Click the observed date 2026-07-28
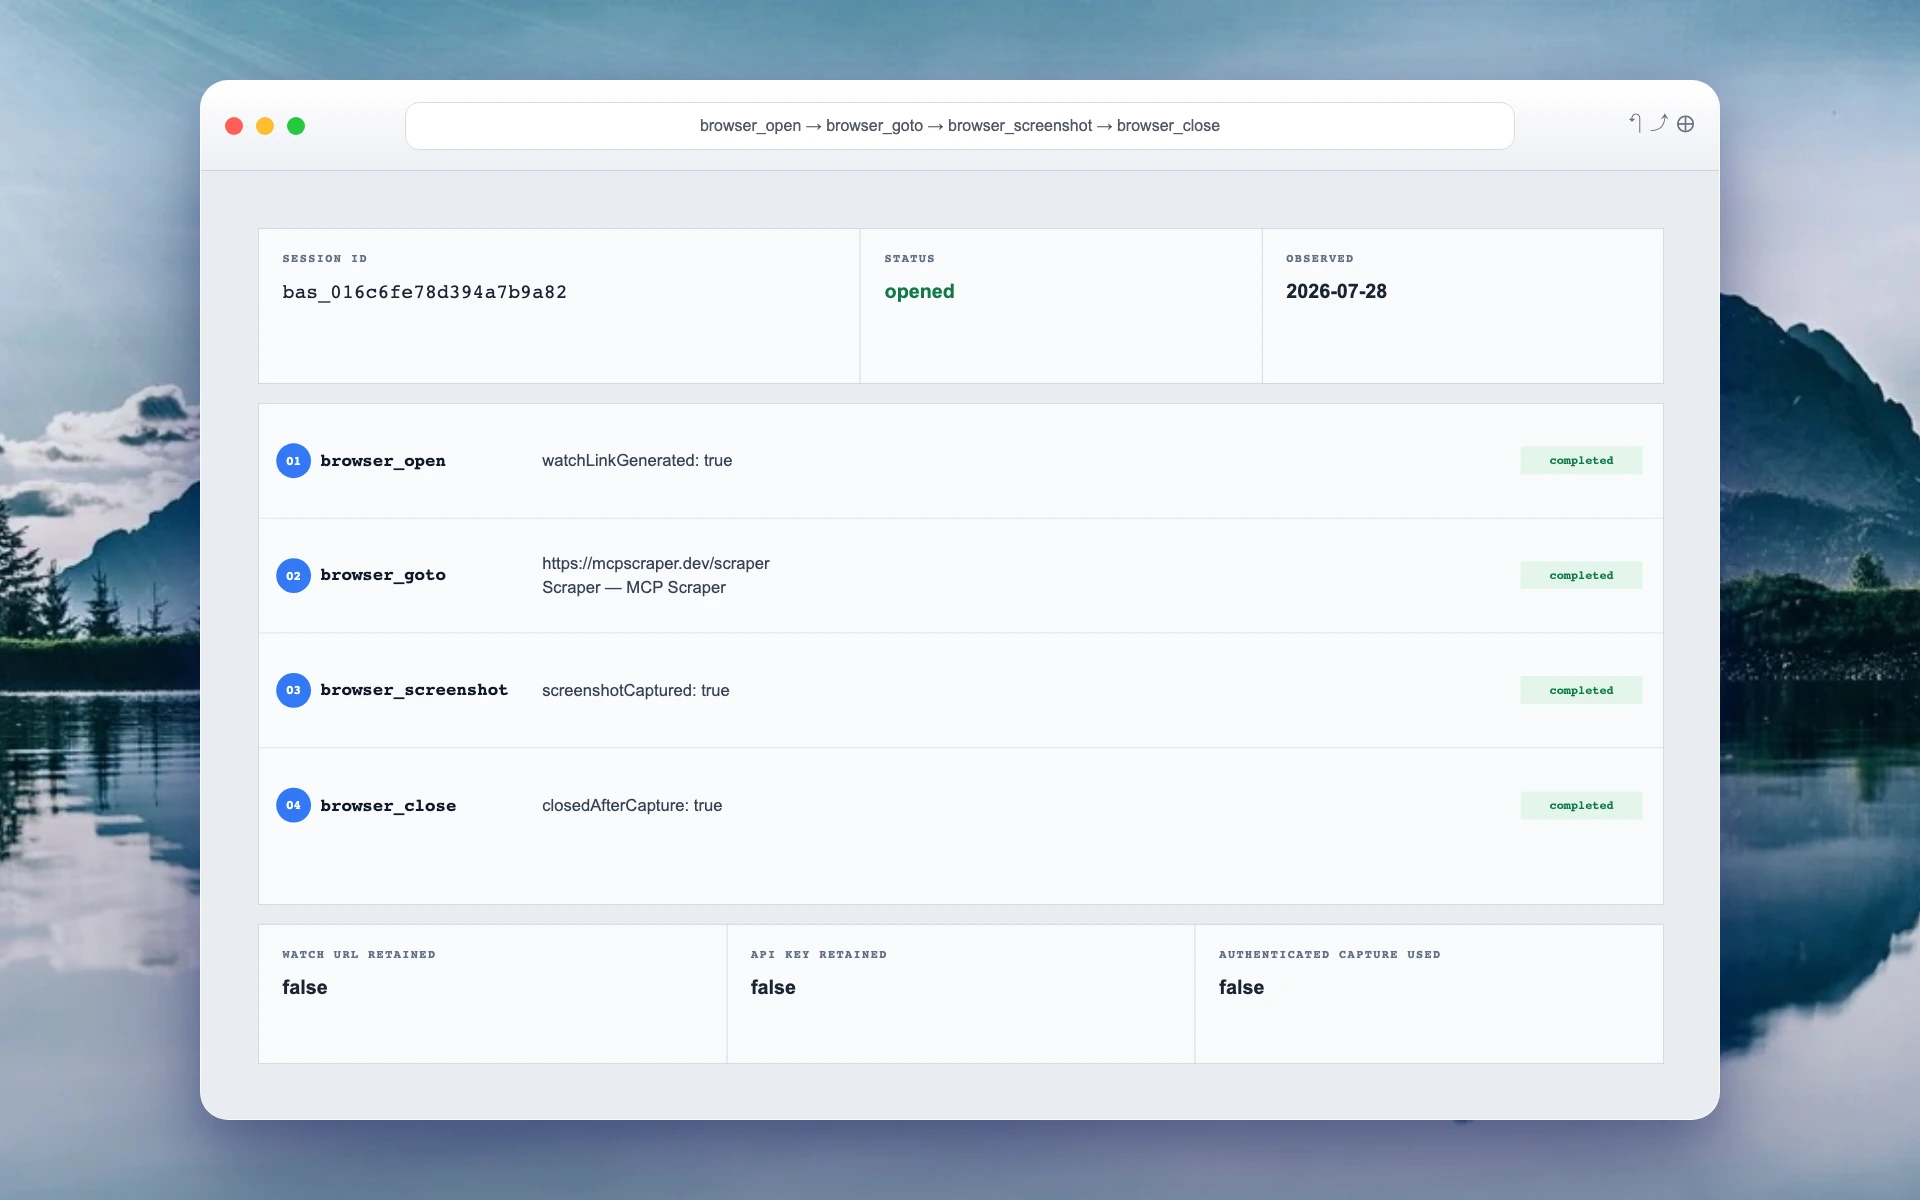 pos(1336,291)
